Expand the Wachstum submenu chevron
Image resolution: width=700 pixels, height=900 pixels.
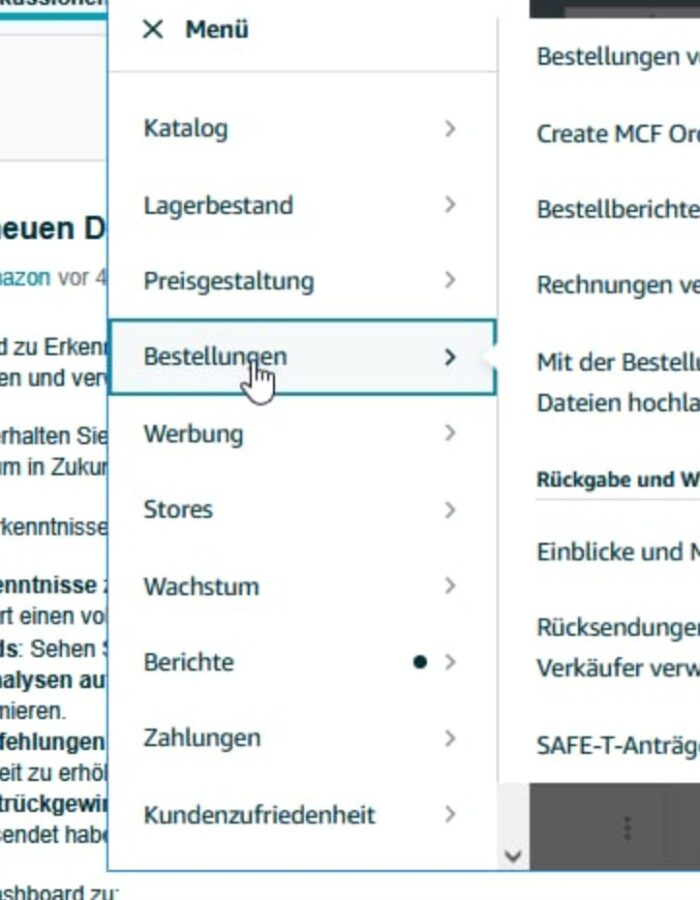click(x=450, y=586)
